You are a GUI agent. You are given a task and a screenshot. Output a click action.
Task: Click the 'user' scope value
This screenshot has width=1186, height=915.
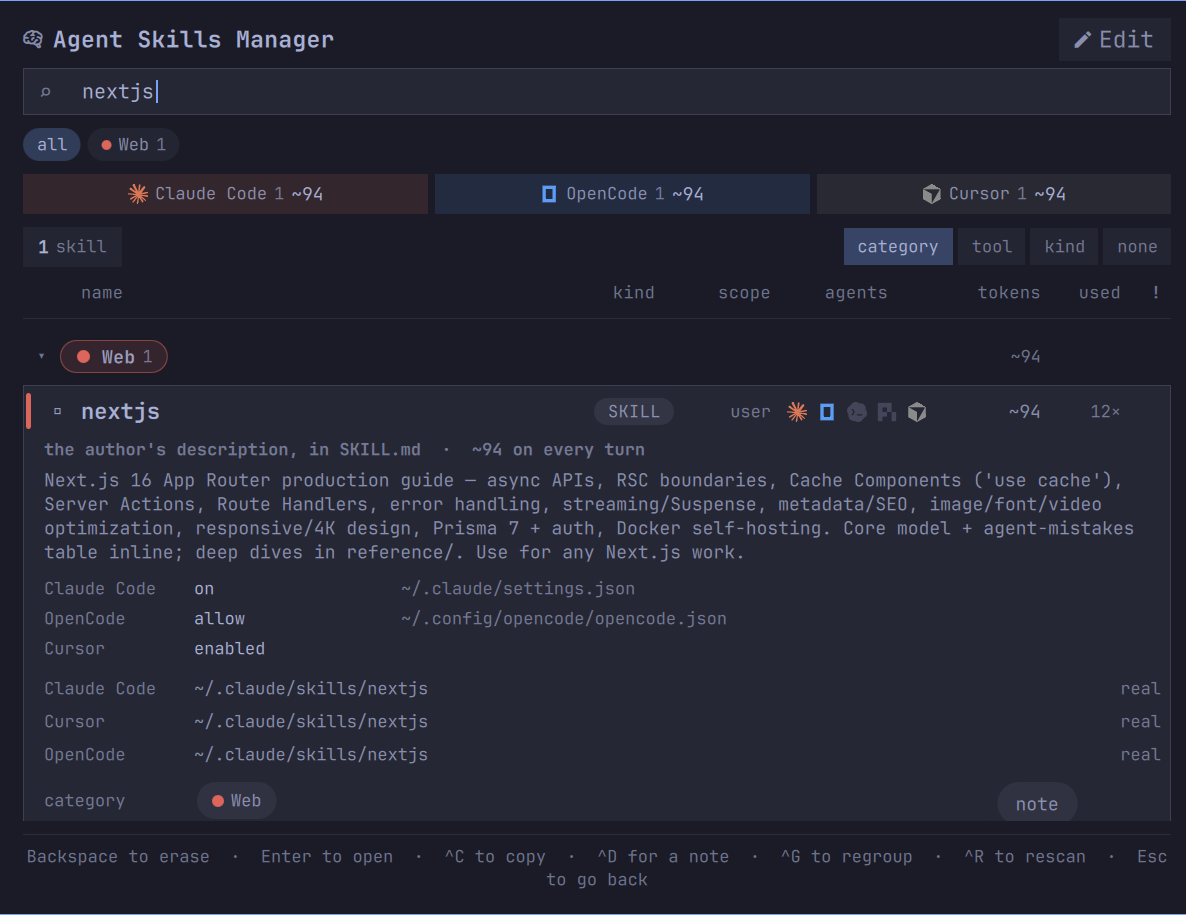click(x=750, y=412)
